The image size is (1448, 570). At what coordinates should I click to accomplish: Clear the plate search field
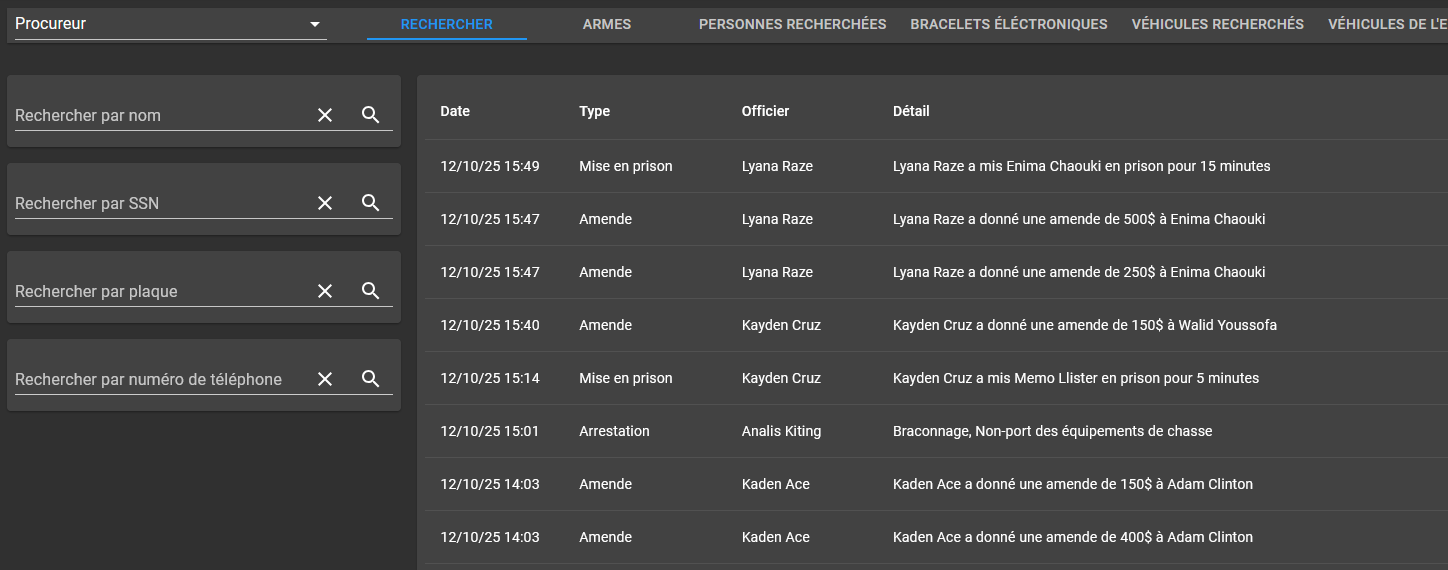click(x=325, y=291)
